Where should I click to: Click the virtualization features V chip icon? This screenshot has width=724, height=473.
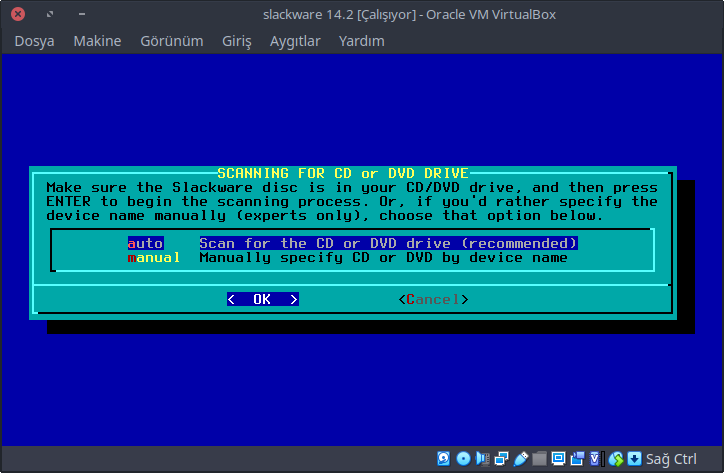pos(596,459)
